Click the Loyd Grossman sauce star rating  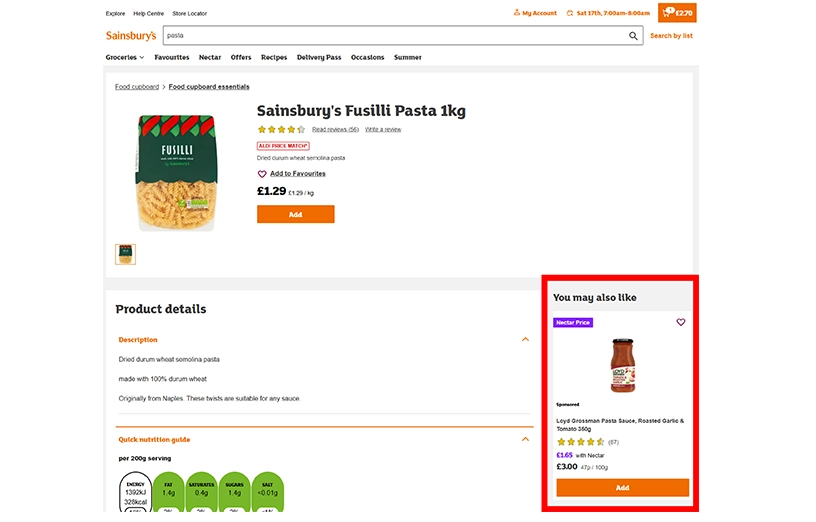[580, 442]
